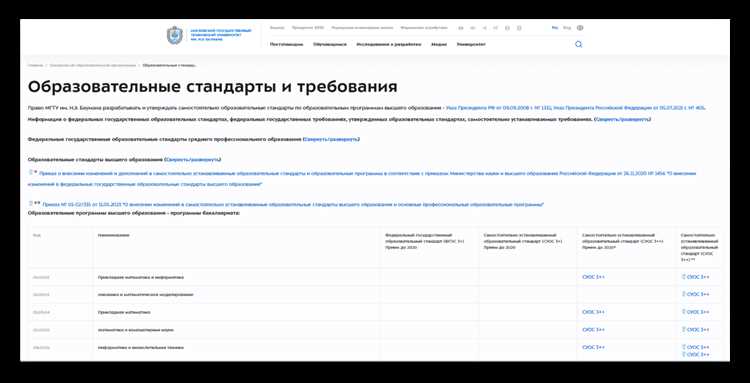Screen dimensions: 750x383
Task: Click the row name Прикладная математика и информатика
Action: click(141, 277)
